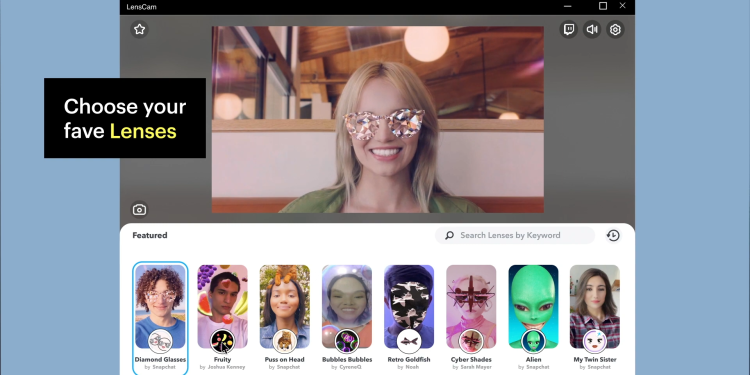750x375 pixels.
Task: Open the favorites star icon
Action: [139, 30]
